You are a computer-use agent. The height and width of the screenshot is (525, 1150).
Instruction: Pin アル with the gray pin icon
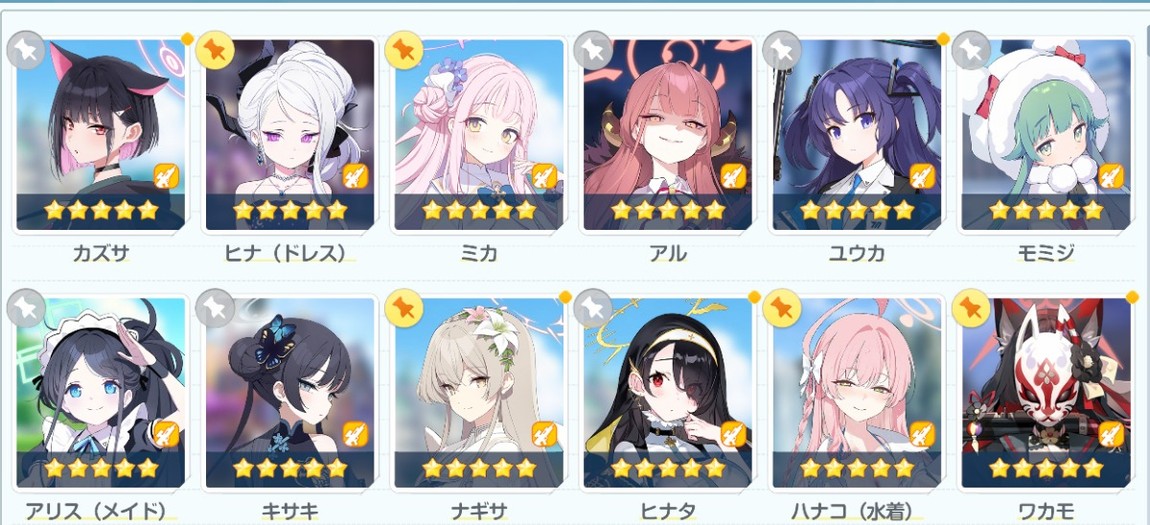[593, 50]
